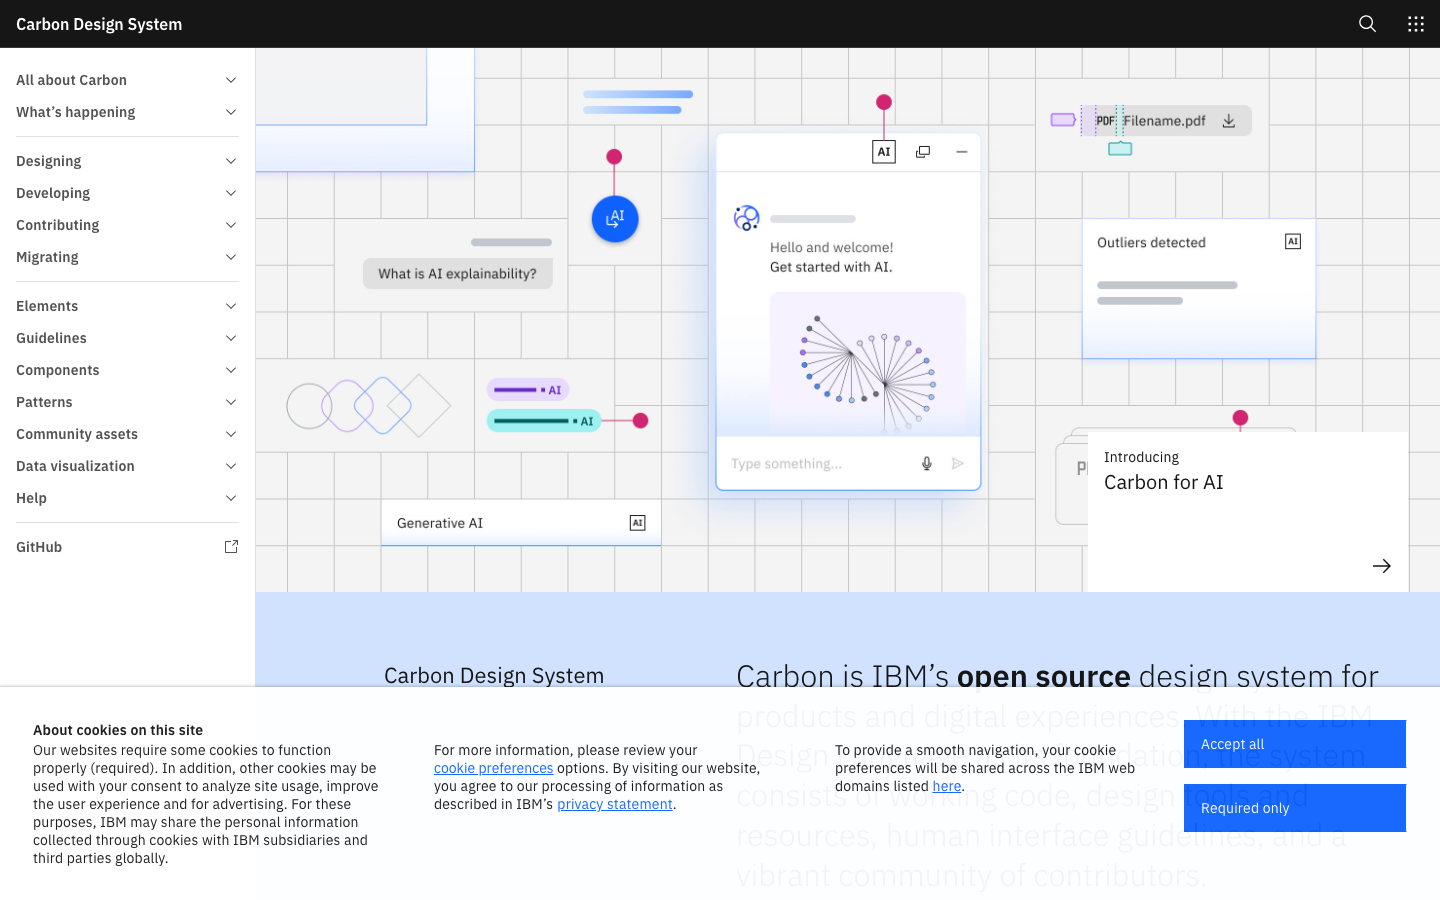Screen dimensions: 1440x900
Task: Click the Outliers detected card title
Action: pyautogui.click(x=1151, y=242)
